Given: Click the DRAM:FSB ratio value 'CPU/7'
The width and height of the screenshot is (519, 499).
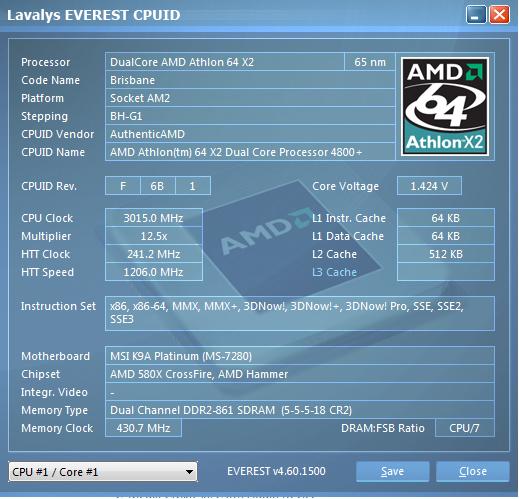Looking at the screenshot, I should pyautogui.click(x=465, y=428).
